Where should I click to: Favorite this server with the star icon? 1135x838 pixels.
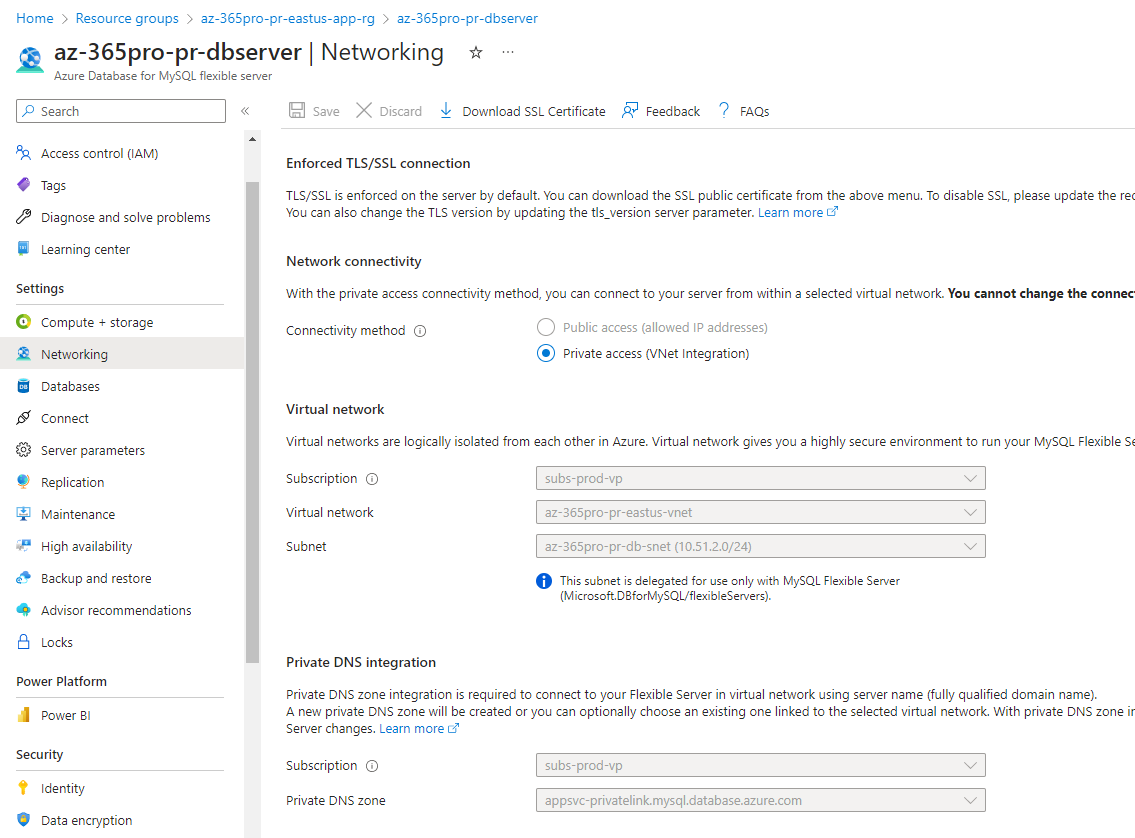click(476, 52)
